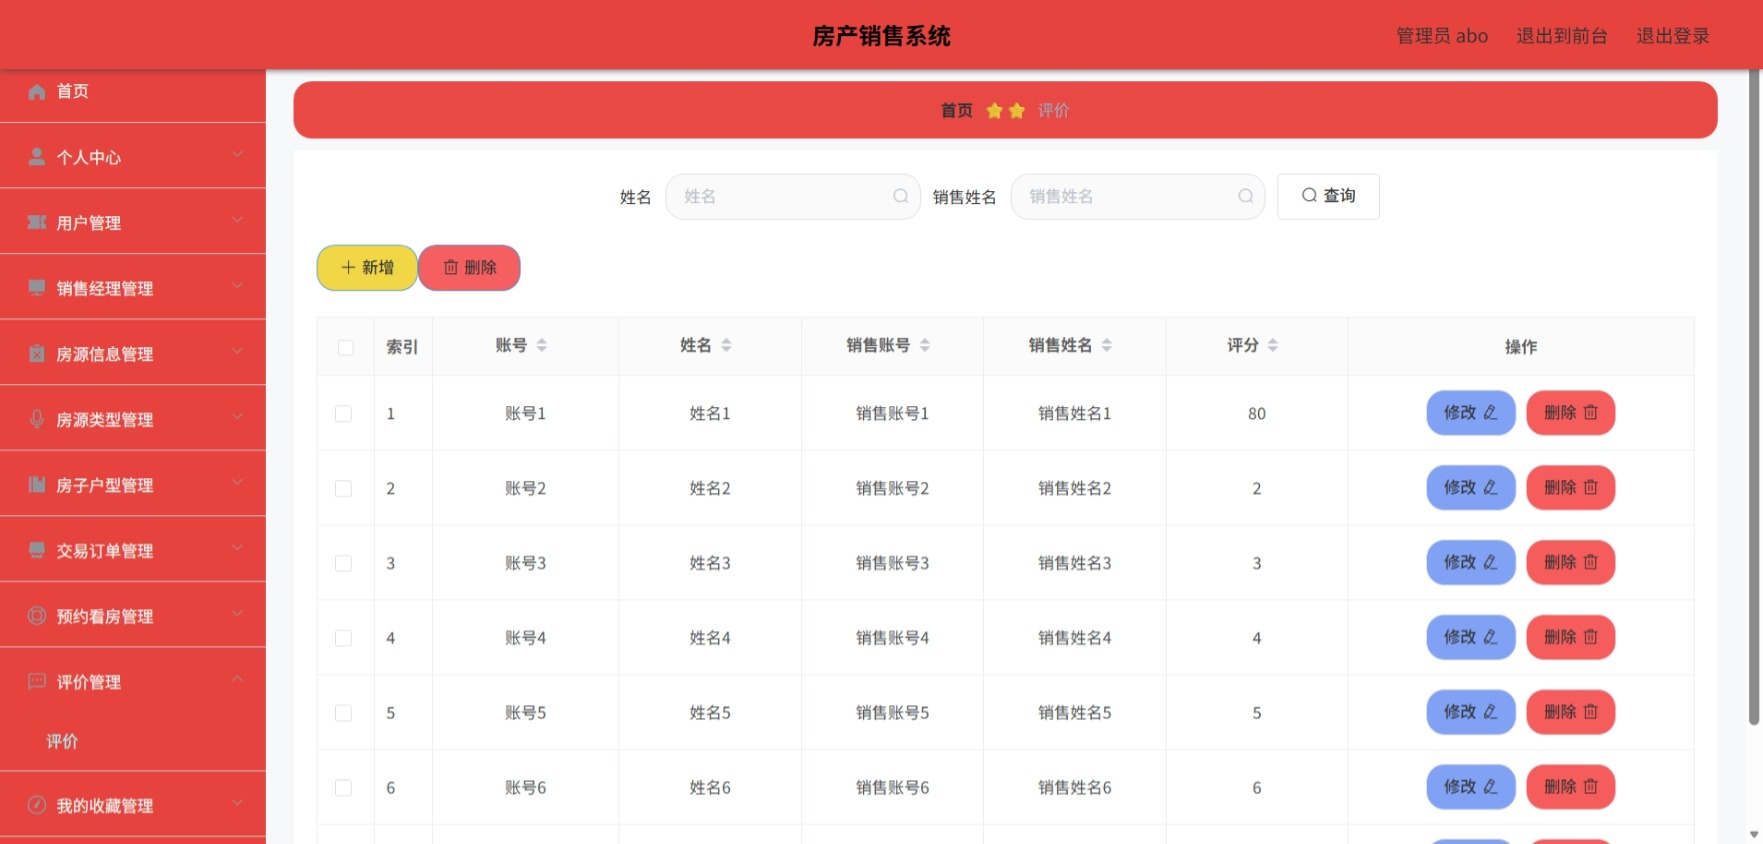Click the icon beside 交易订单管理
The image size is (1763, 844).
(37, 550)
